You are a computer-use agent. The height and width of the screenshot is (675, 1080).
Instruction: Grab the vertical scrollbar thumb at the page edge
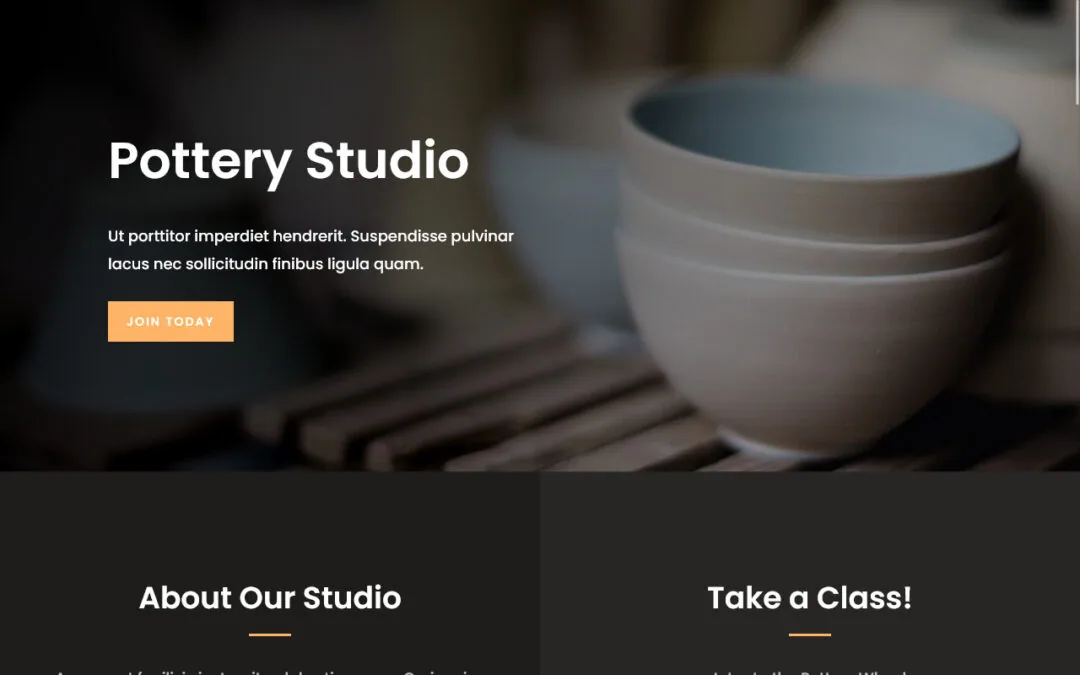[1077, 52]
